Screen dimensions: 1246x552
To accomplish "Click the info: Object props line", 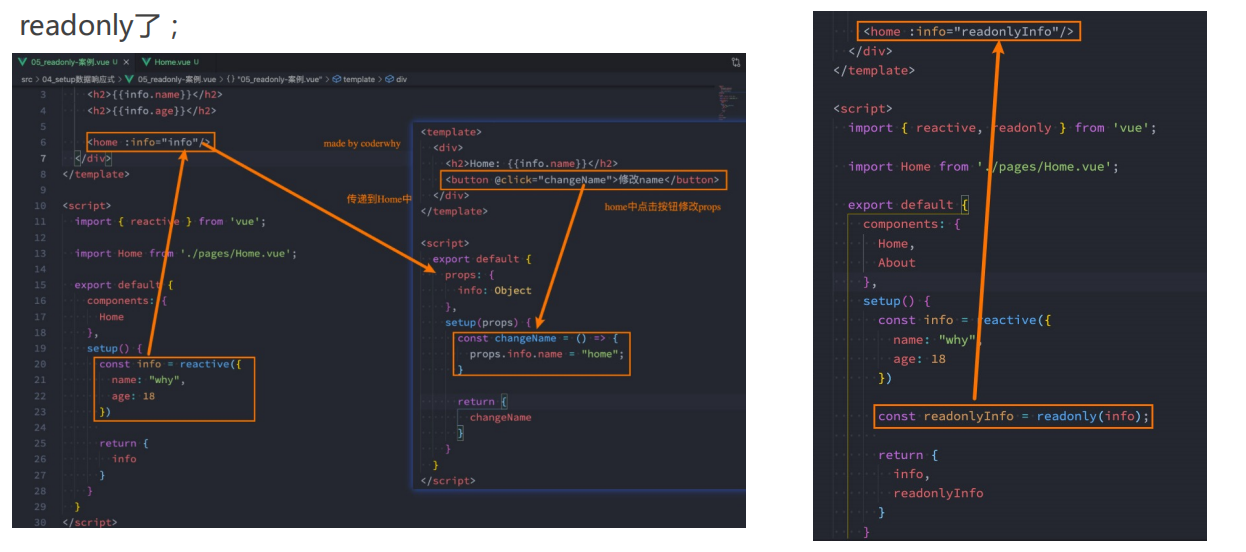I will click(494, 290).
